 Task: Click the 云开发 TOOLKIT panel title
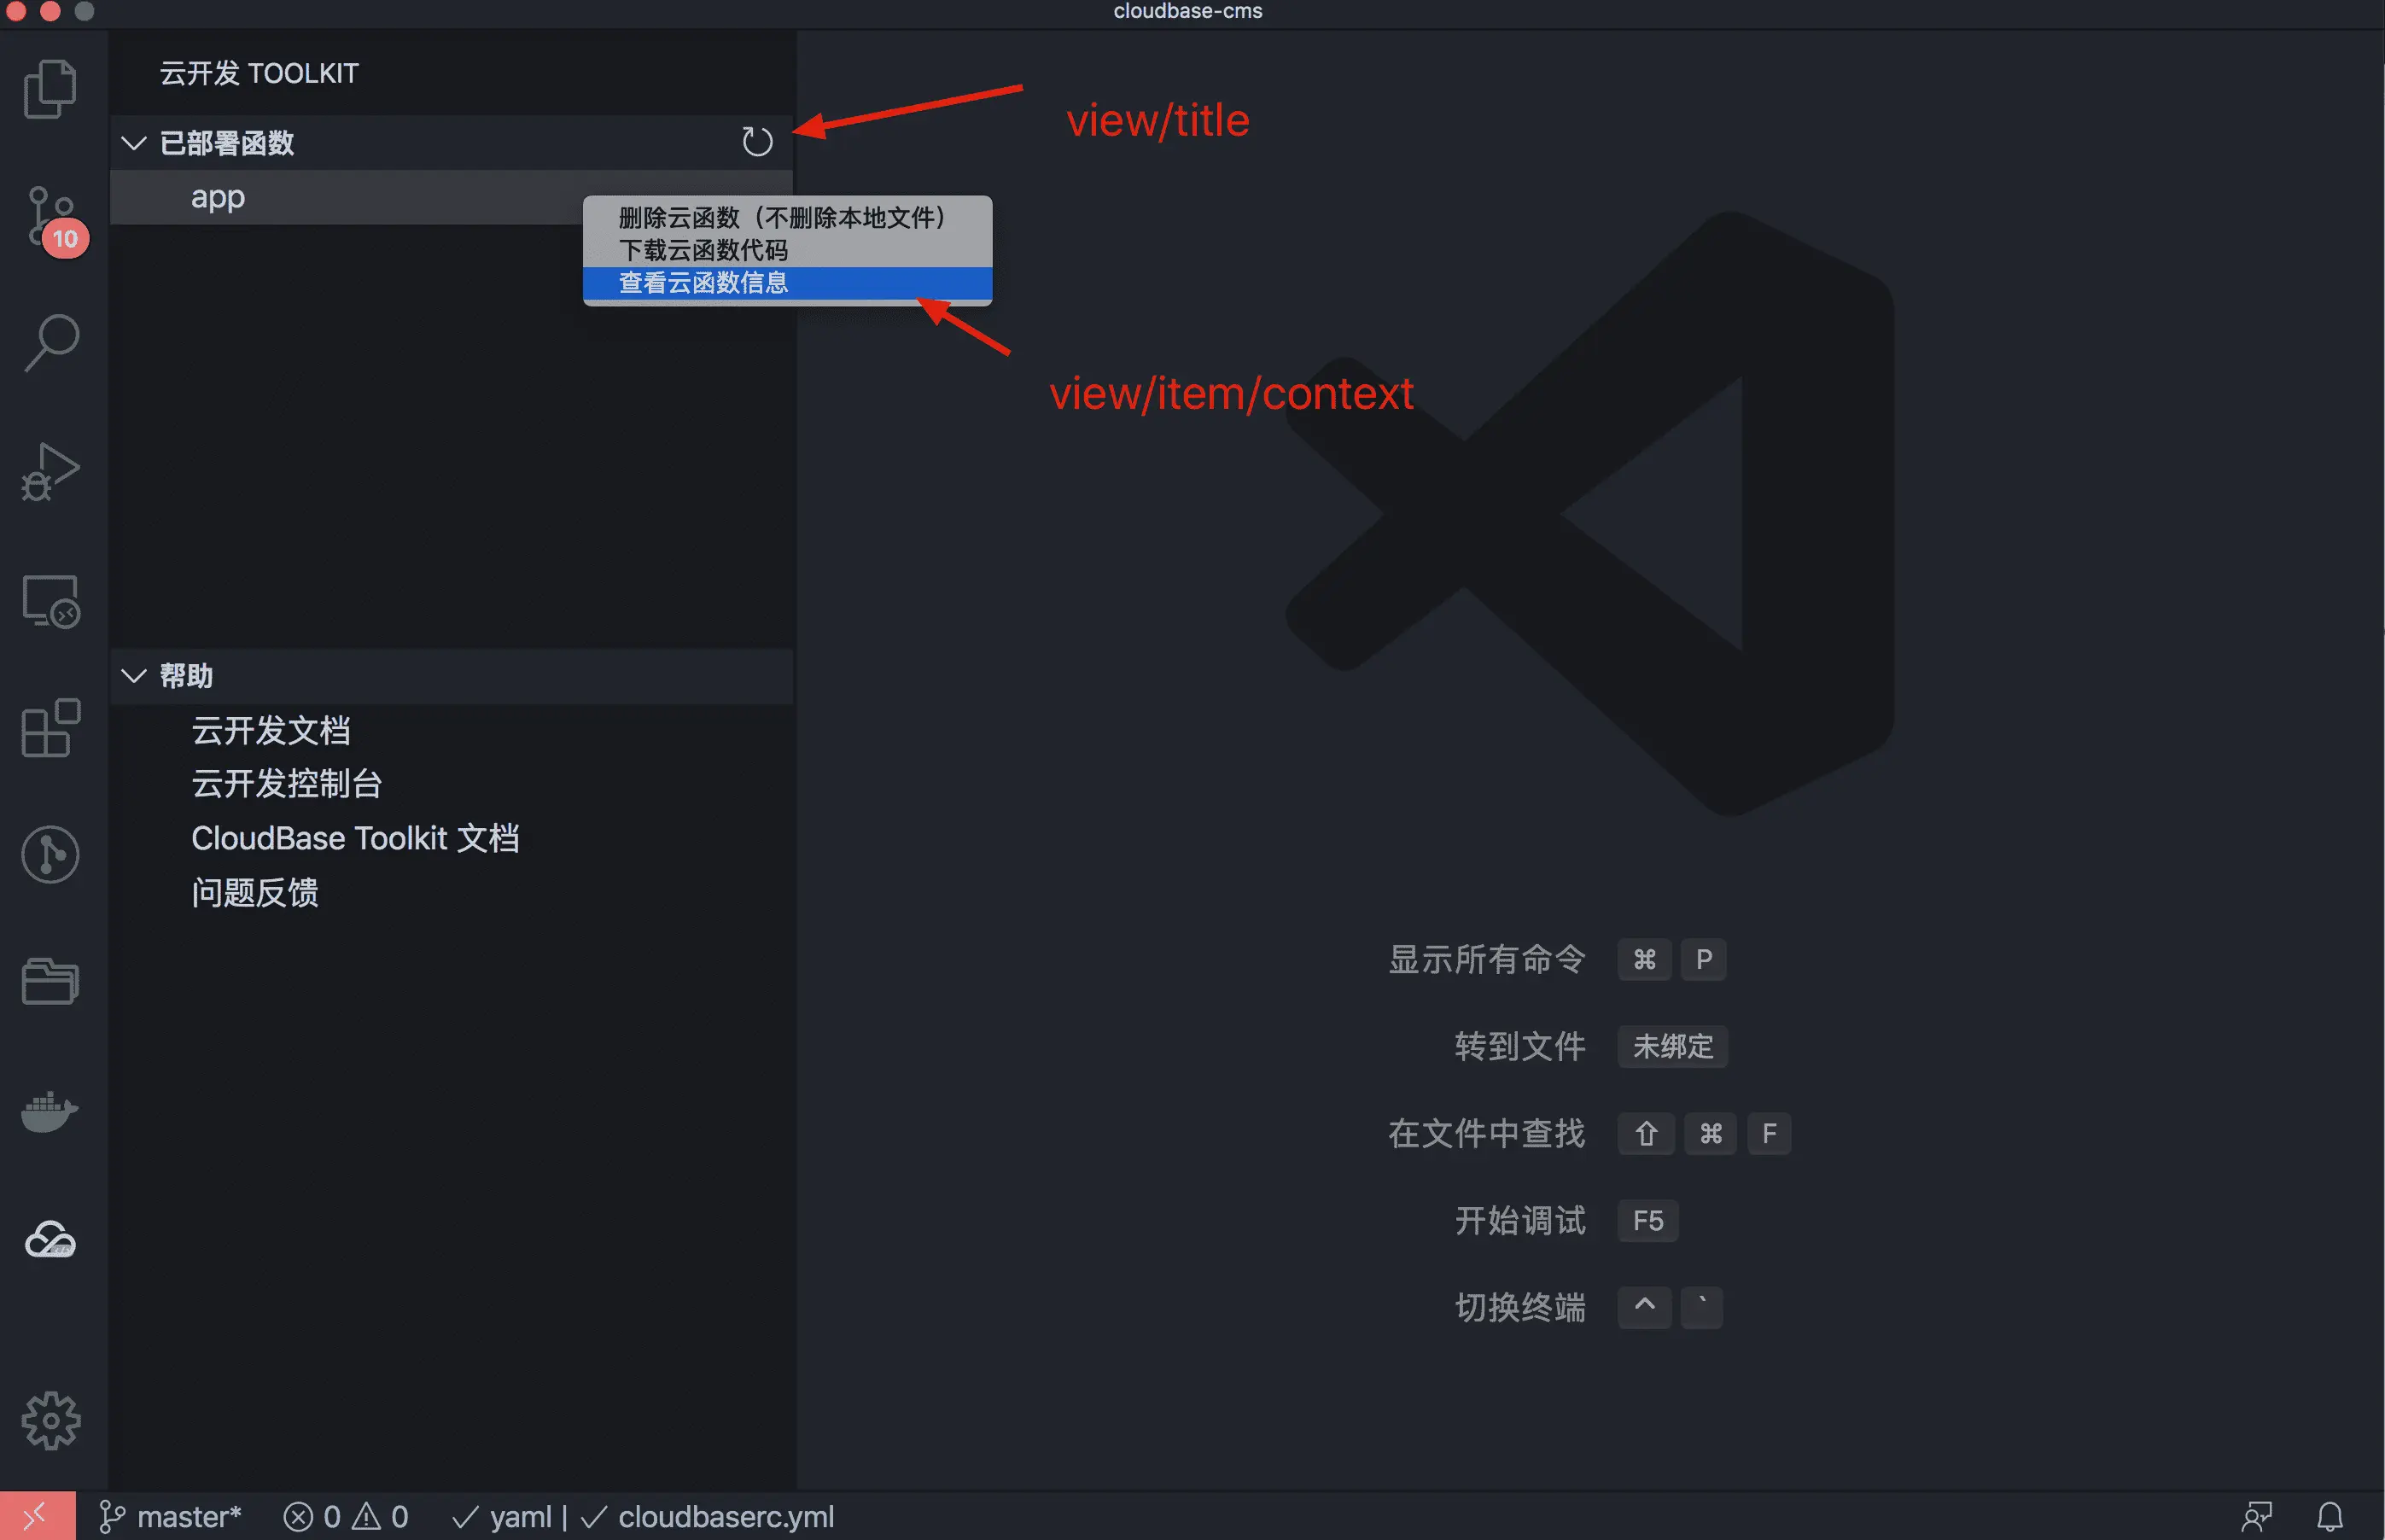[259, 73]
